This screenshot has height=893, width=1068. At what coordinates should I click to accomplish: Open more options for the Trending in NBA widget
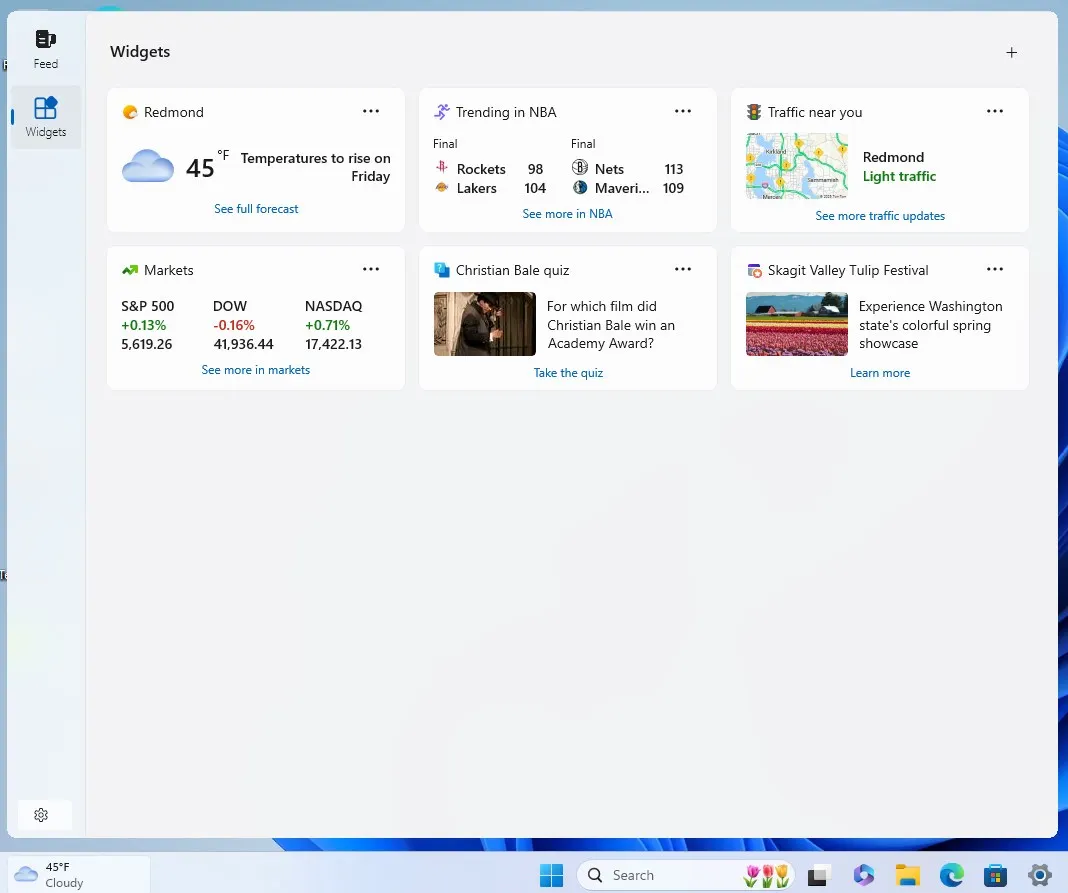click(x=683, y=111)
